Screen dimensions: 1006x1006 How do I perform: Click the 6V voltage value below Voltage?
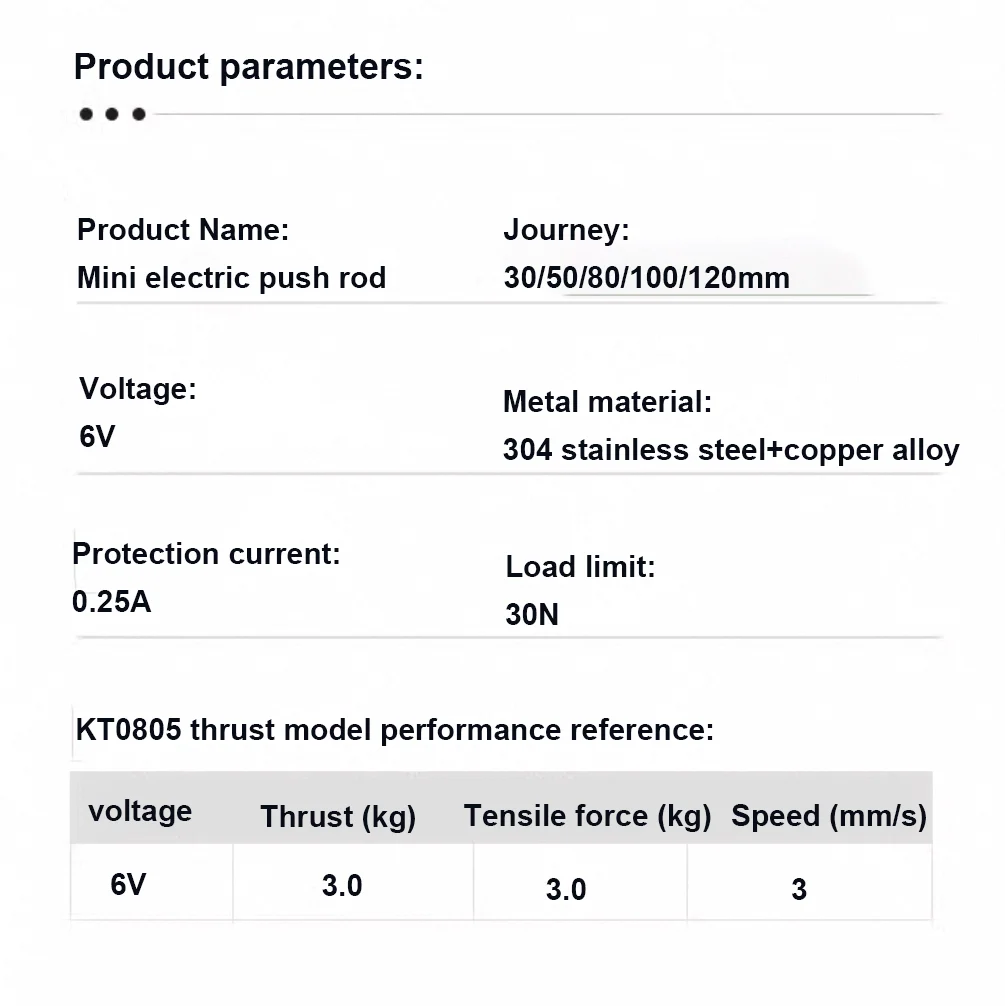click(97, 437)
